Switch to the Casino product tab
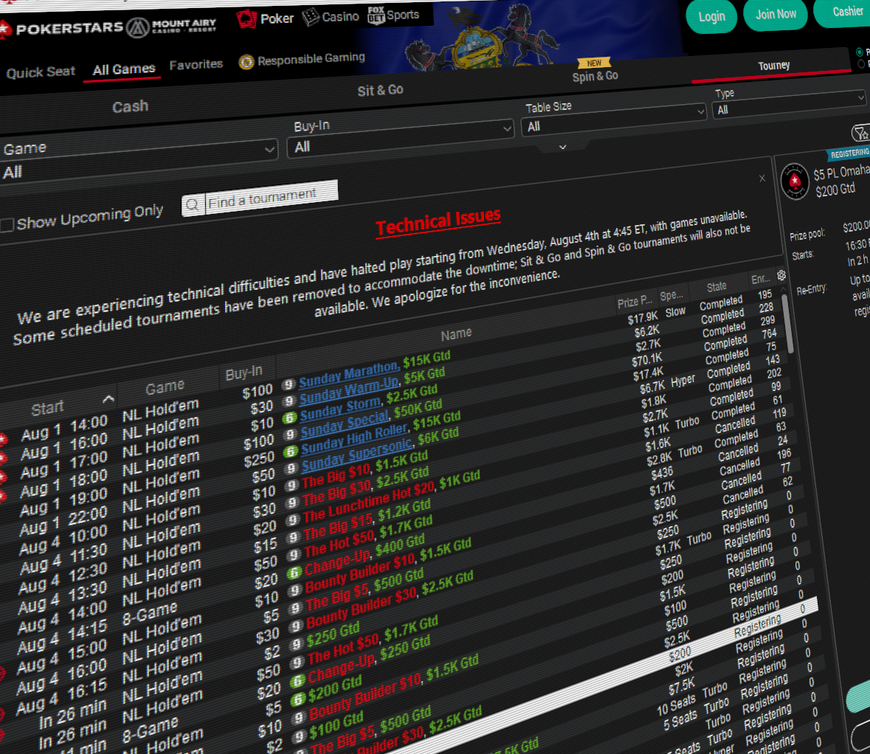870x754 pixels. pos(331,17)
